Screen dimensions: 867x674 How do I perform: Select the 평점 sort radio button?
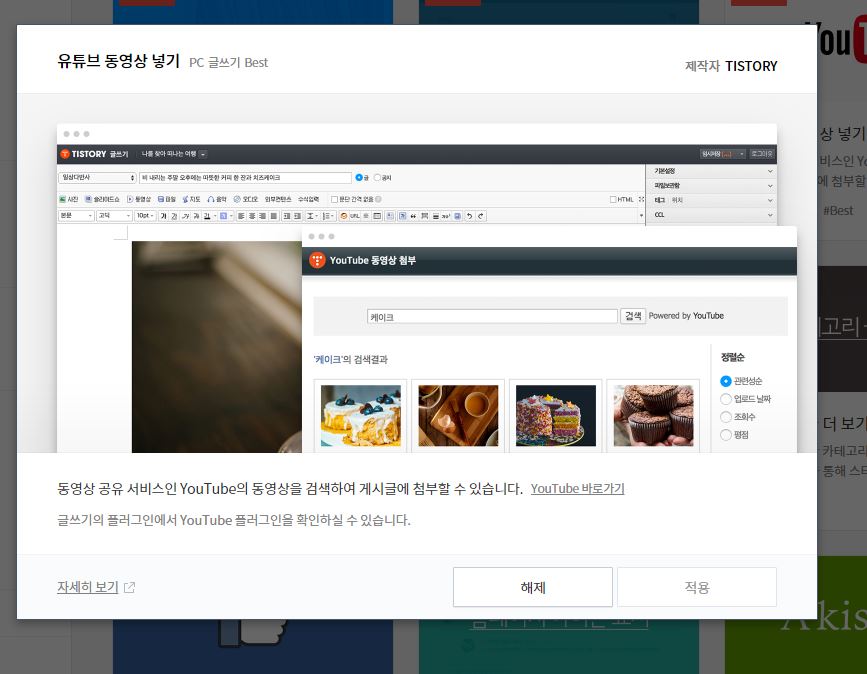pyautogui.click(x=726, y=435)
